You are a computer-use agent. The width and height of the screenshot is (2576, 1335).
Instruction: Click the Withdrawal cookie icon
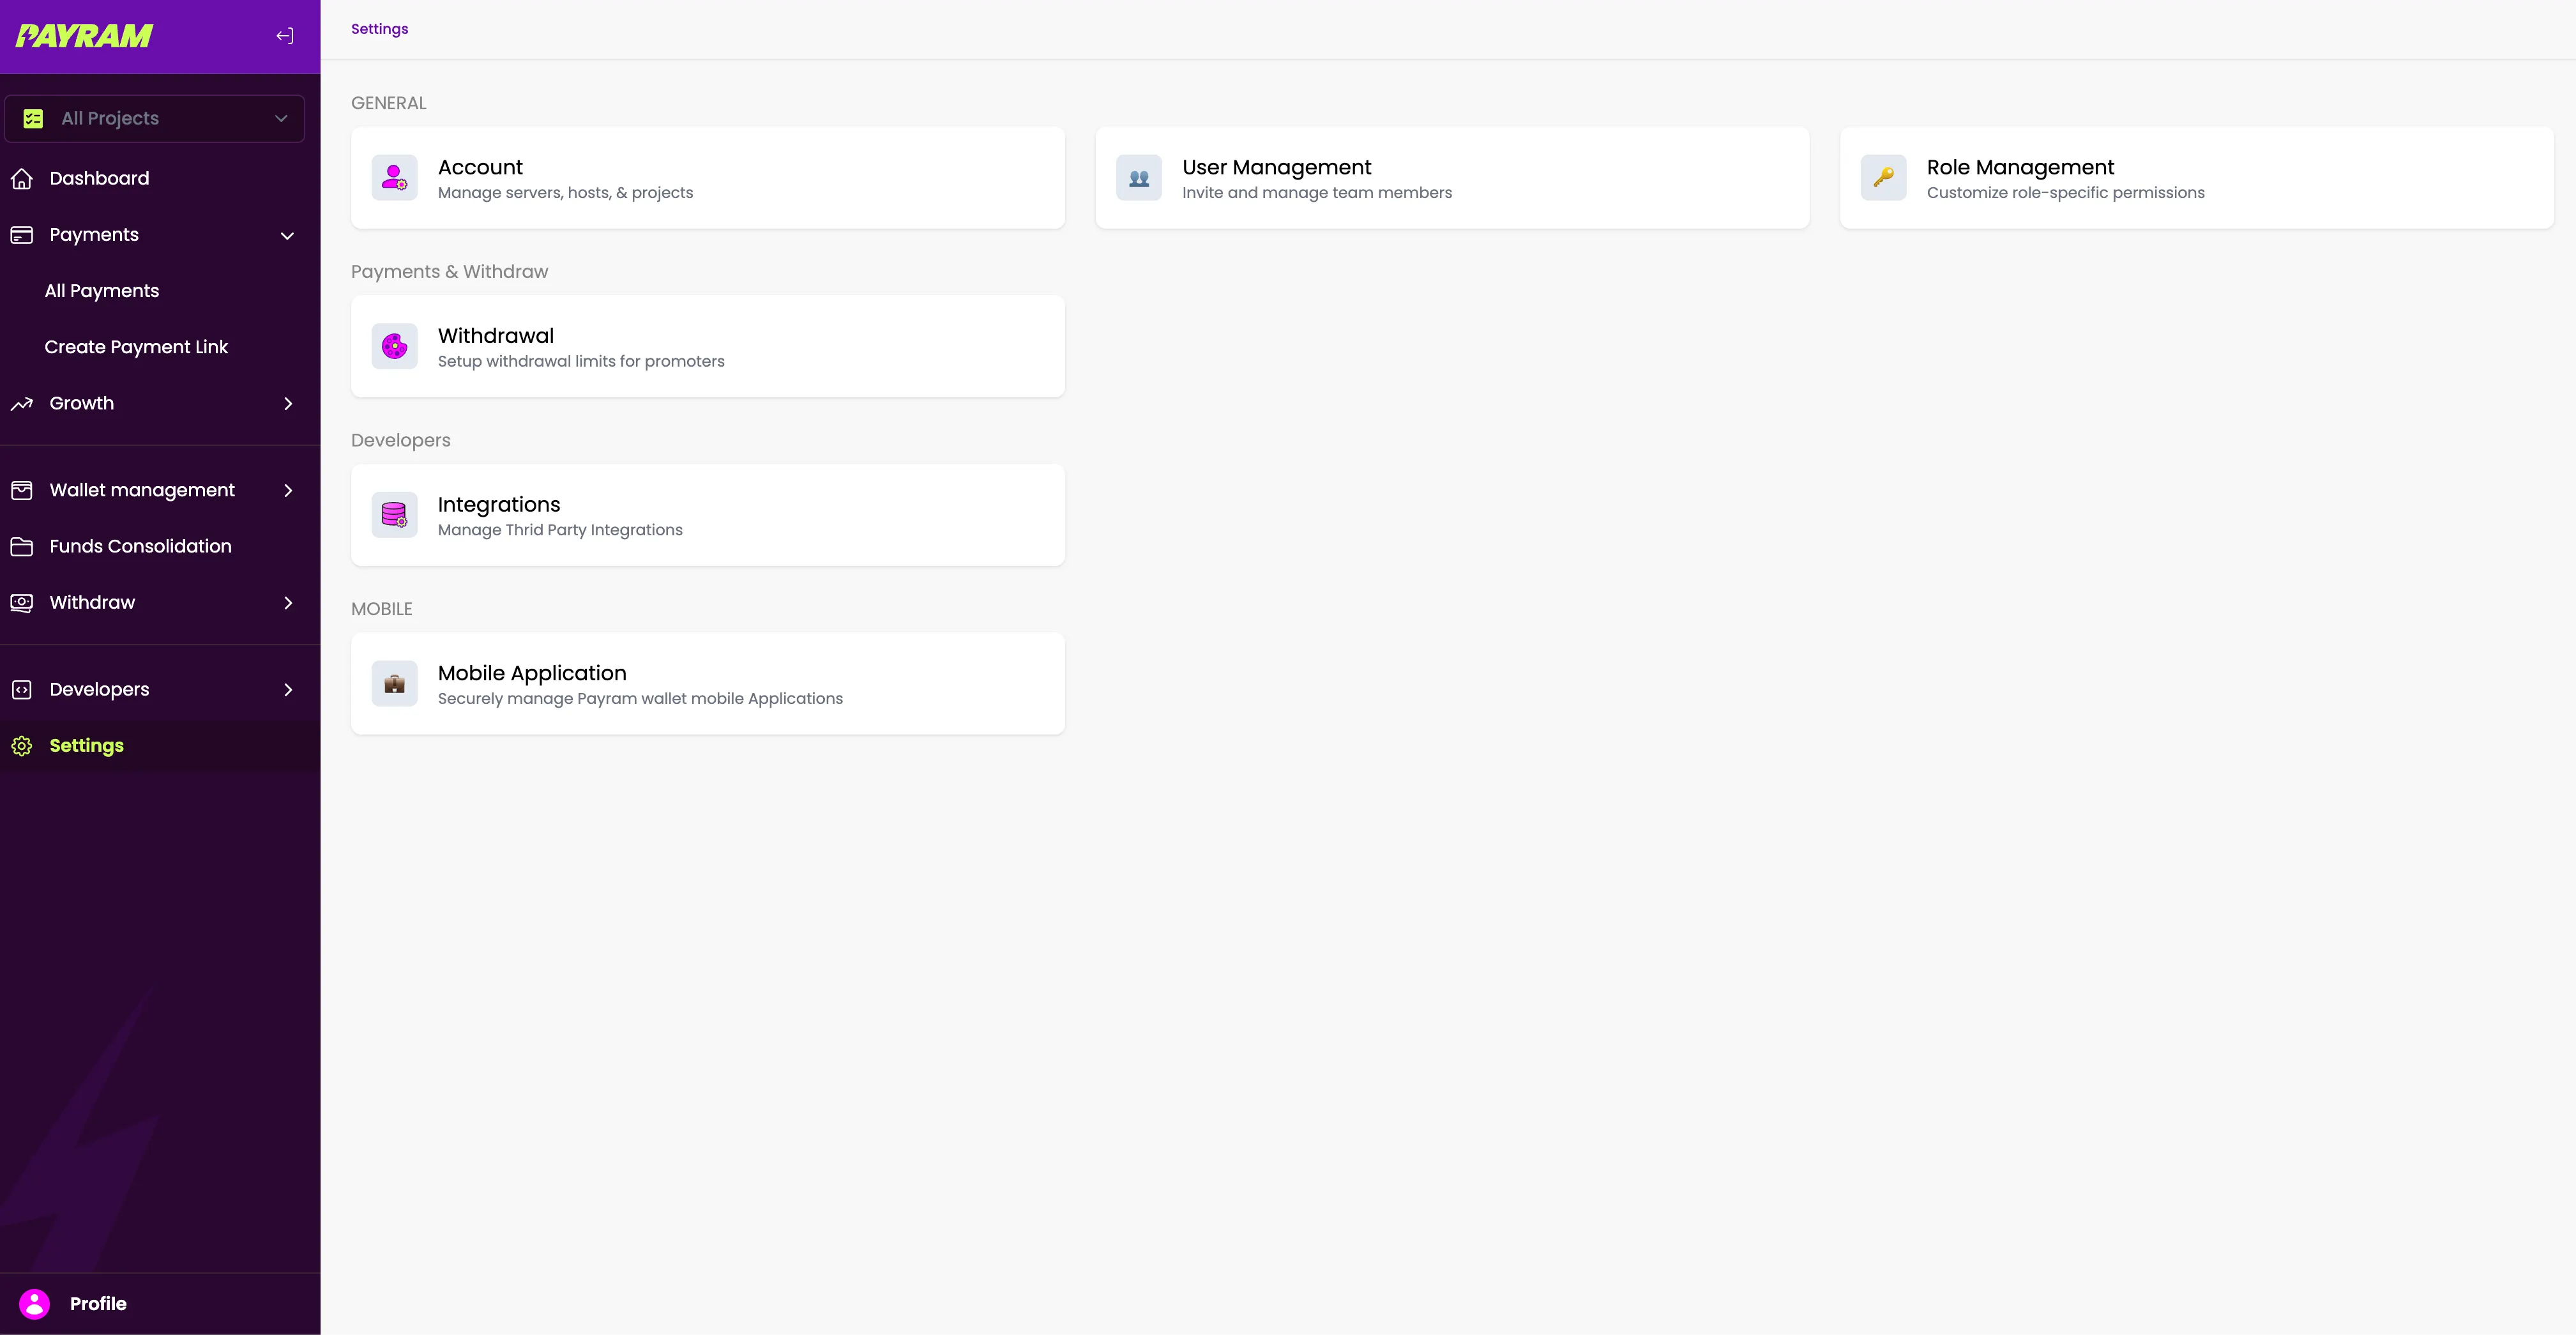click(394, 347)
